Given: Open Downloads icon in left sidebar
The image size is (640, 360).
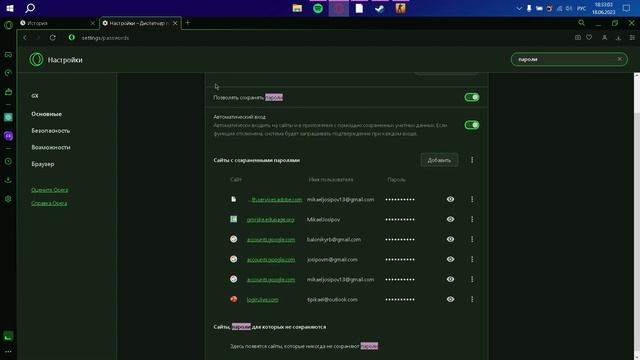Looking at the screenshot, I should click(8, 180).
